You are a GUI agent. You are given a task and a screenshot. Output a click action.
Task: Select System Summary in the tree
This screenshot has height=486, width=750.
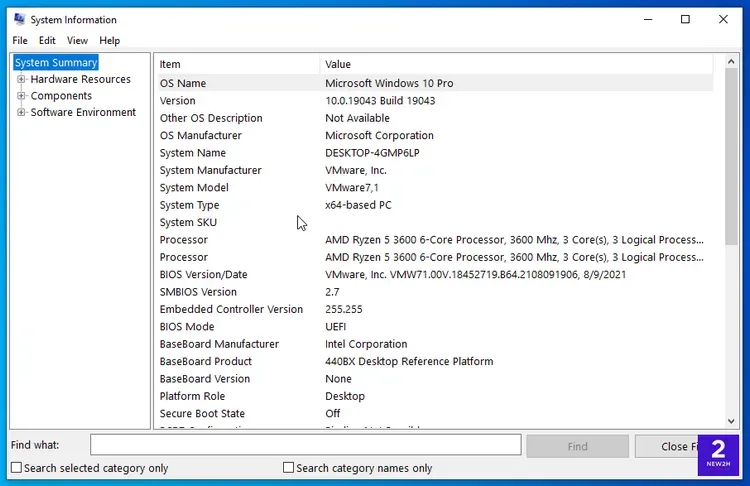(x=56, y=63)
